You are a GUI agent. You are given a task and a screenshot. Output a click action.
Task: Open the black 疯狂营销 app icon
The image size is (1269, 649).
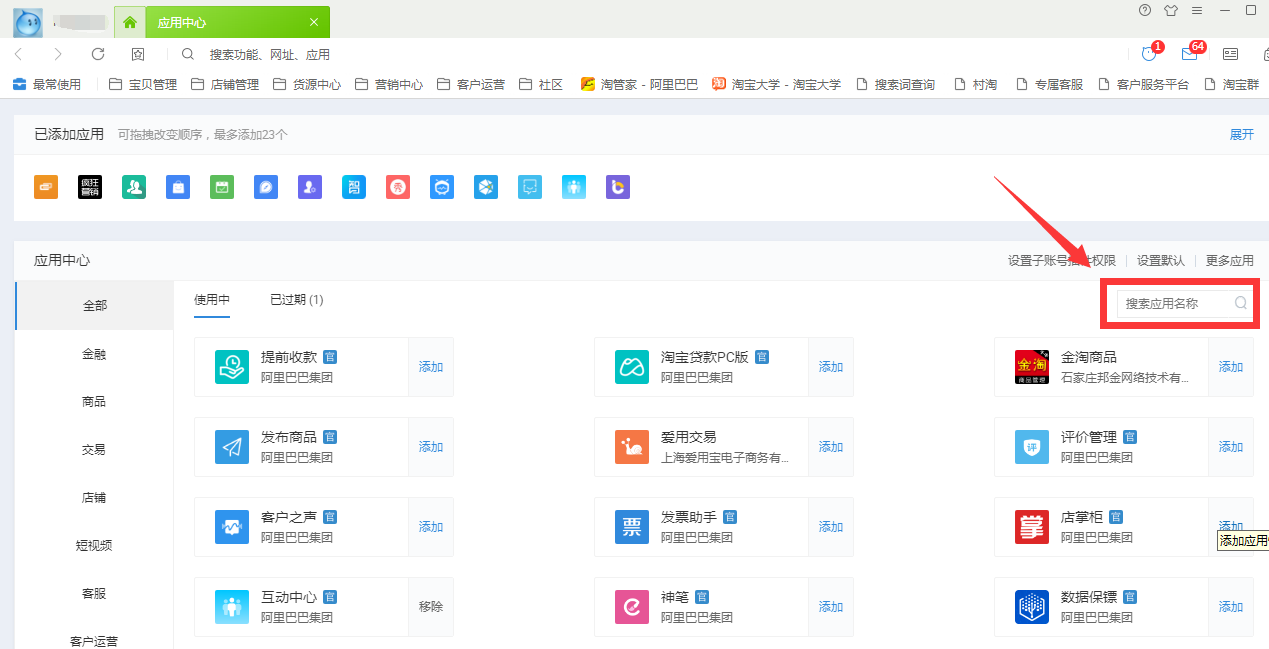(90, 187)
